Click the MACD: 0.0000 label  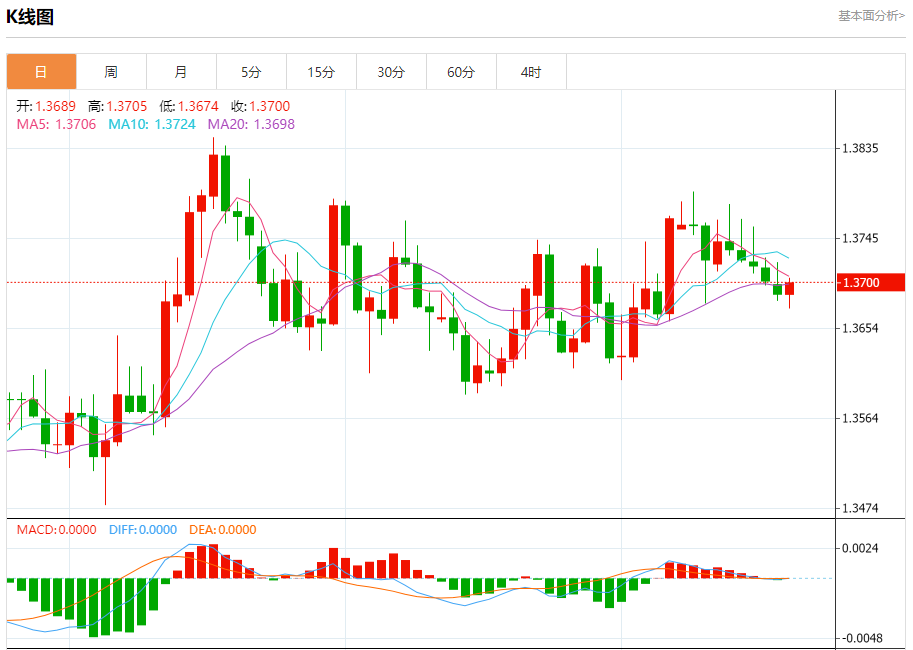pyautogui.click(x=56, y=529)
